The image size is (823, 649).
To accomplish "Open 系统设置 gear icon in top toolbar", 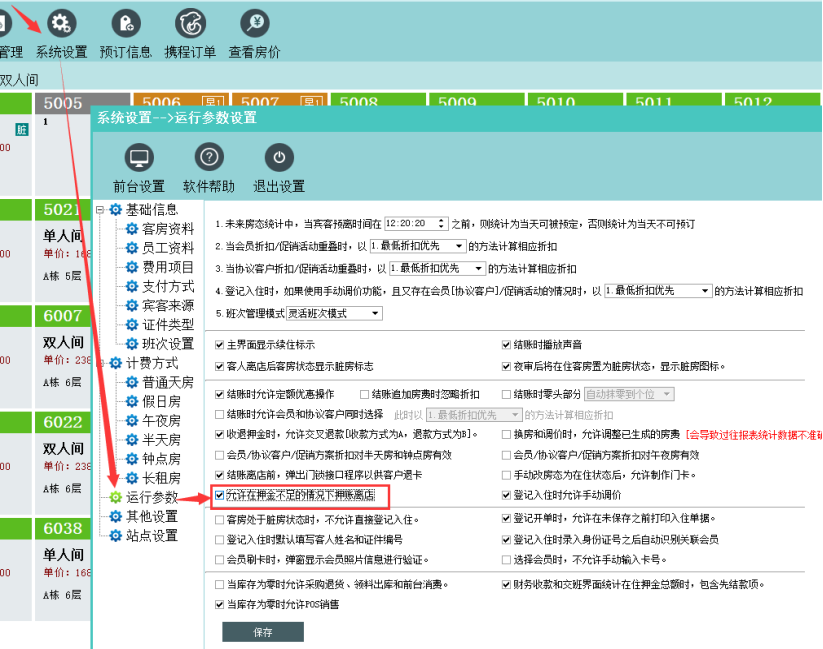I will pyautogui.click(x=61, y=23).
